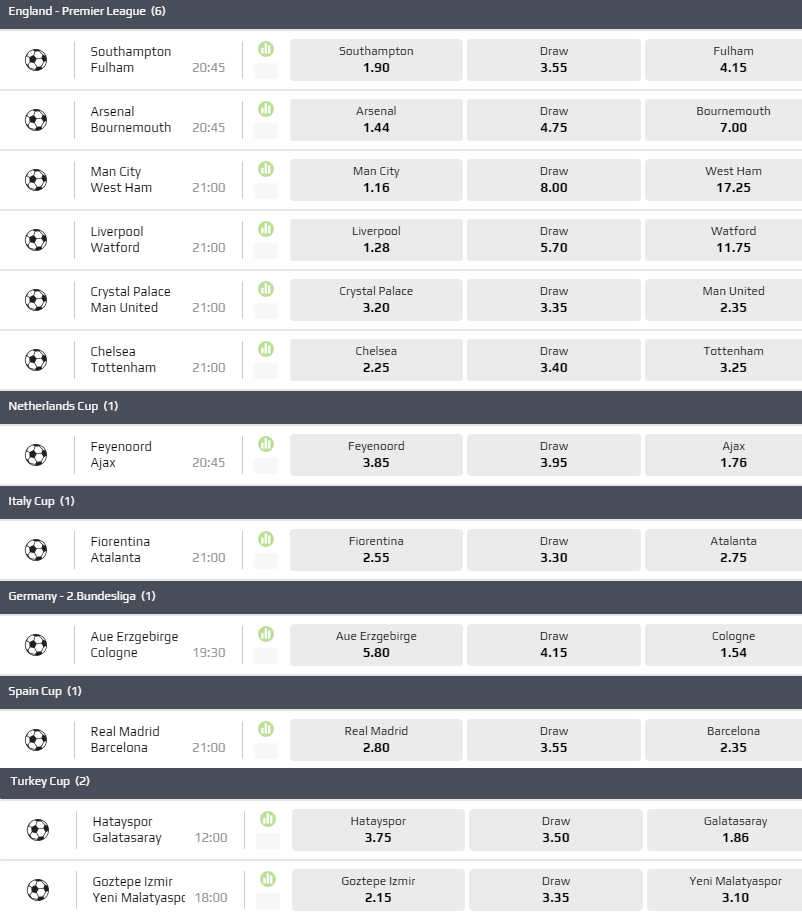Choose Galatasaray at 1.86 odds
This screenshot has height=916, width=802.
pos(735,830)
